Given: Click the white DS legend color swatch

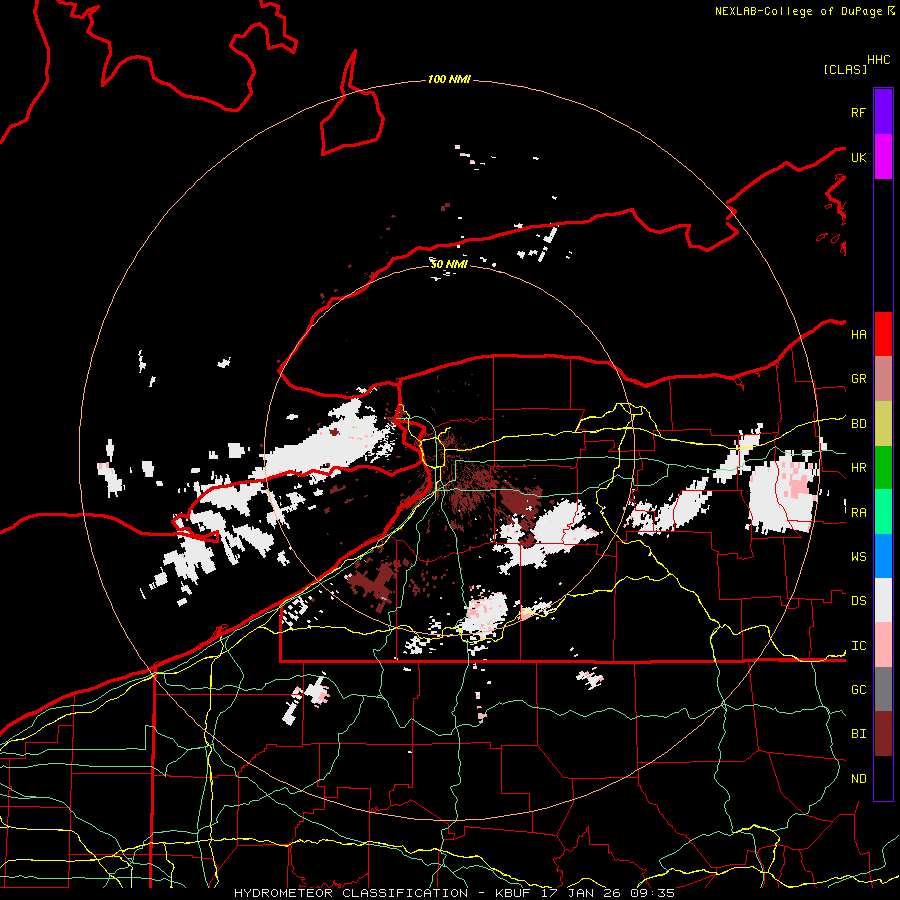Looking at the screenshot, I should [883, 600].
